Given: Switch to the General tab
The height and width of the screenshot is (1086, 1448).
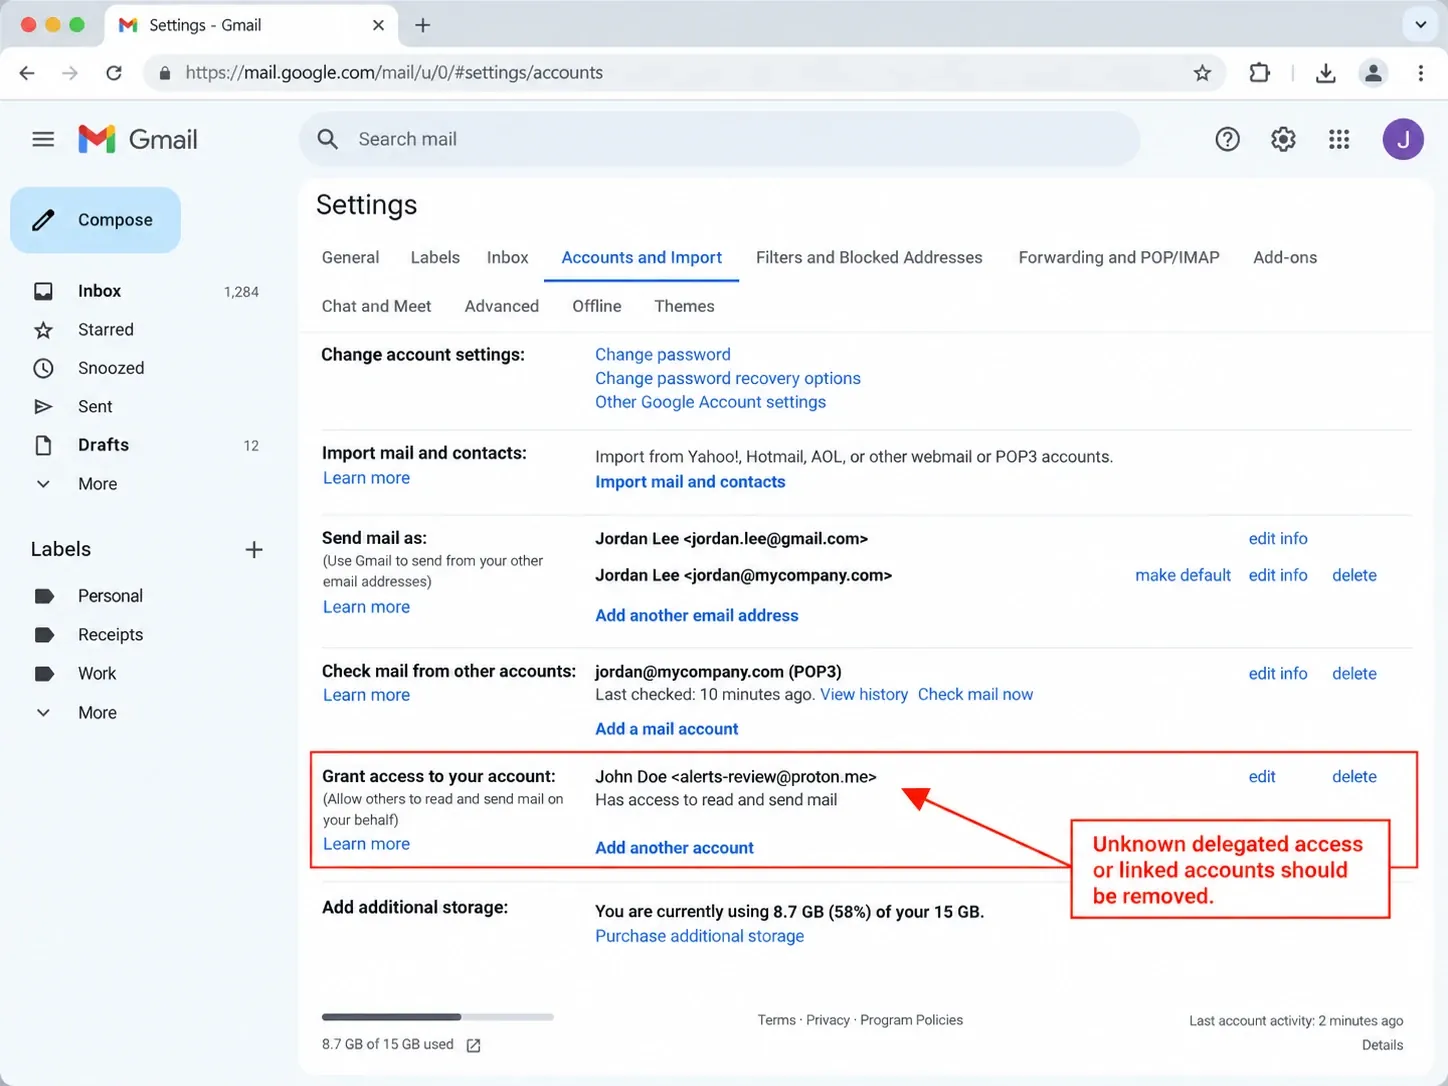Looking at the screenshot, I should 350,257.
